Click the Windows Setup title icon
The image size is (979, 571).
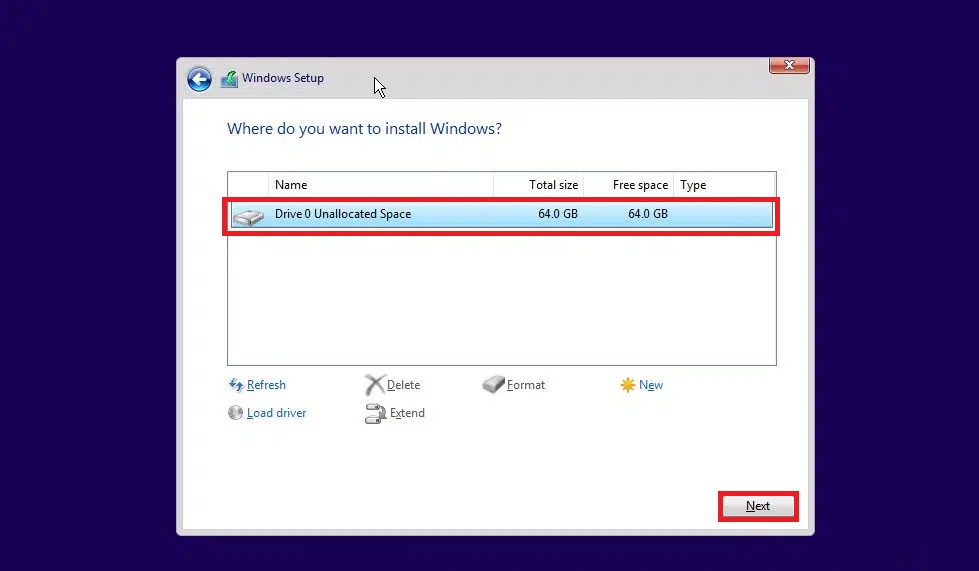(x=230, y=79)
